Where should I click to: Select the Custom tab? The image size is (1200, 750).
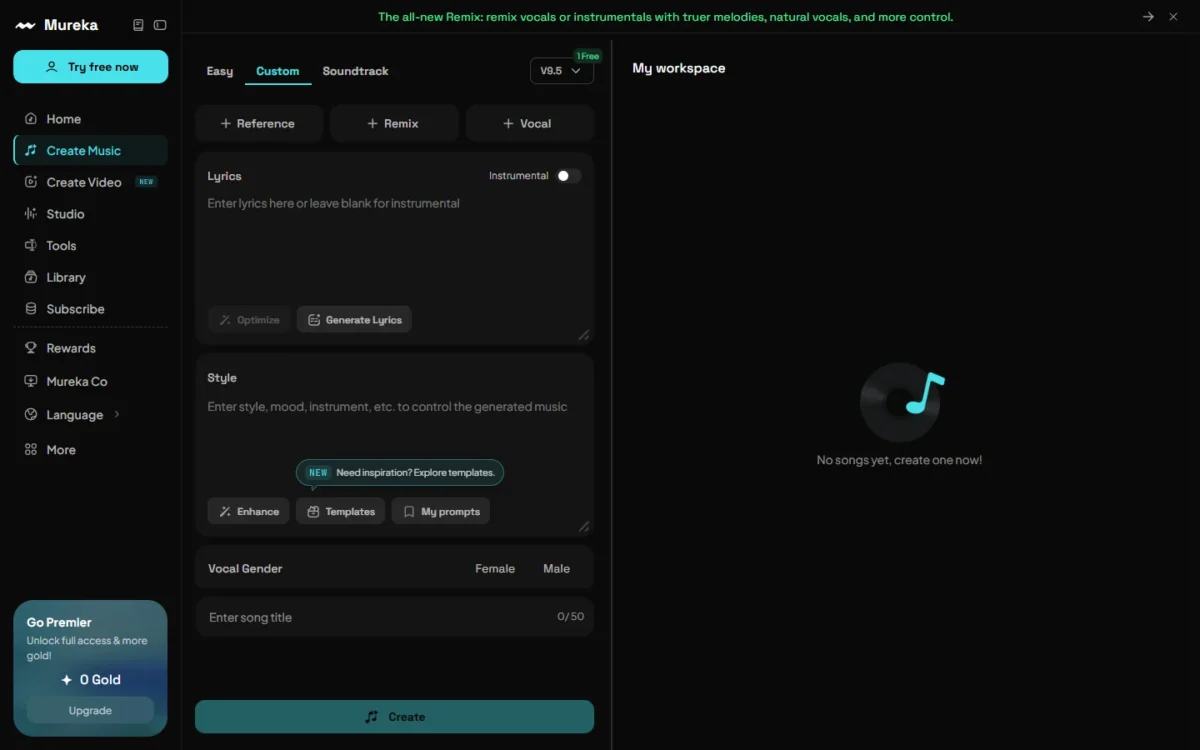(277, 71)
